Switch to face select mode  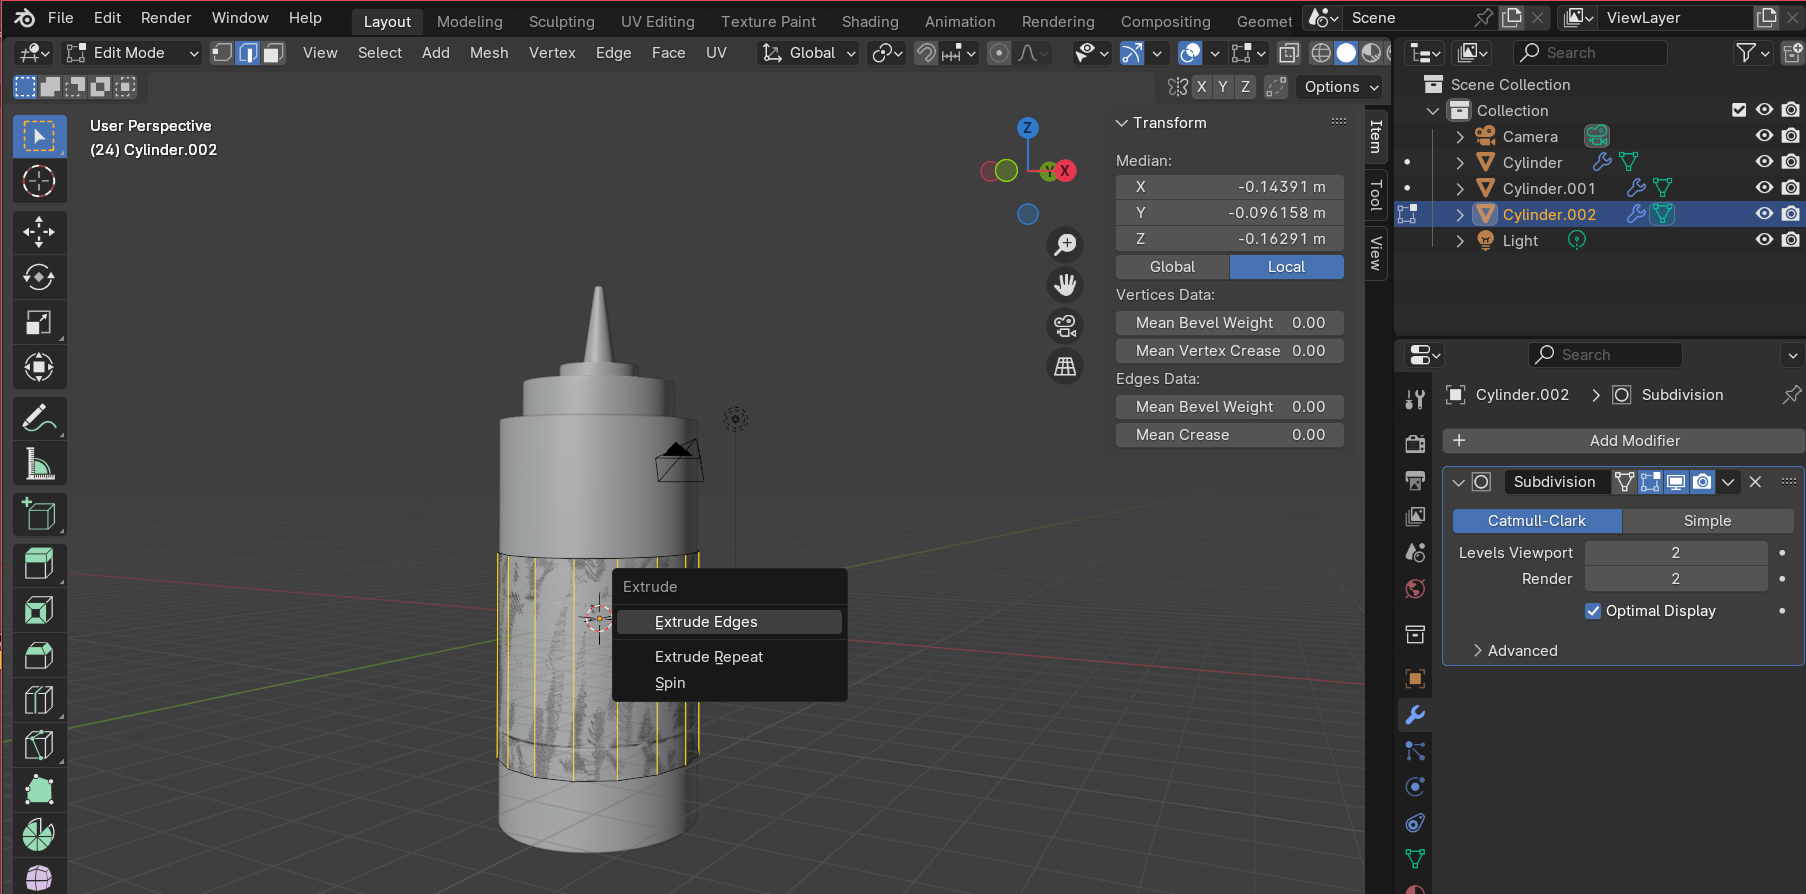pos(273,53)
